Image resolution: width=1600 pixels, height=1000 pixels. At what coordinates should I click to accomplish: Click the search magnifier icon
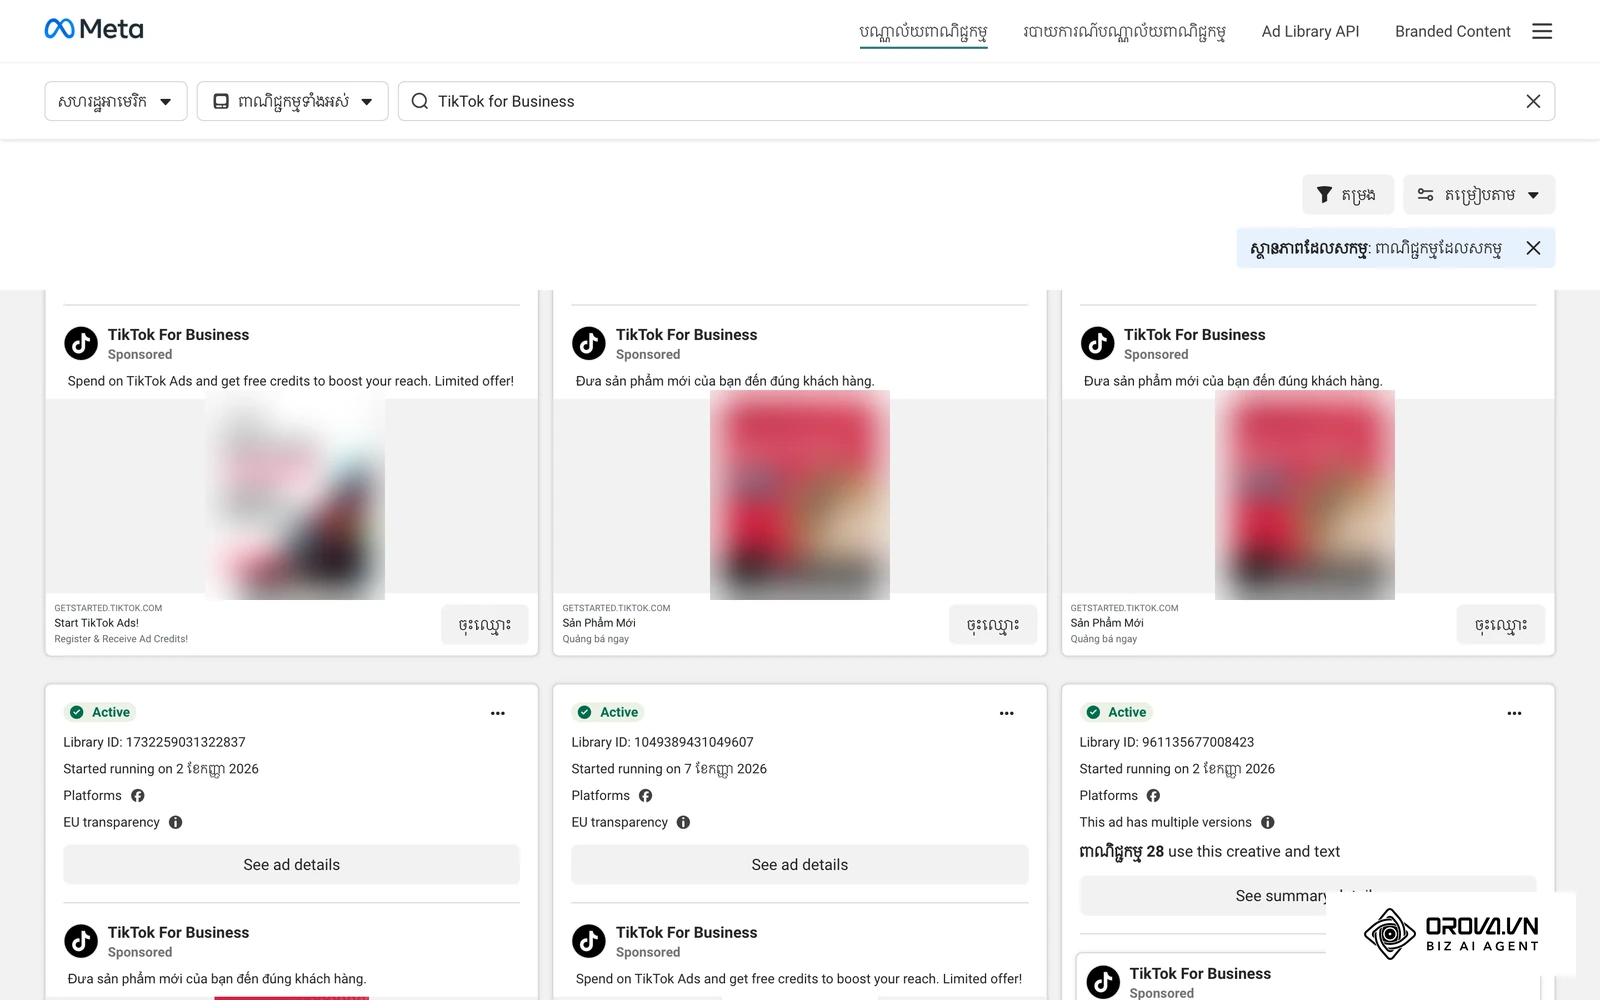(x=420, y=101)
